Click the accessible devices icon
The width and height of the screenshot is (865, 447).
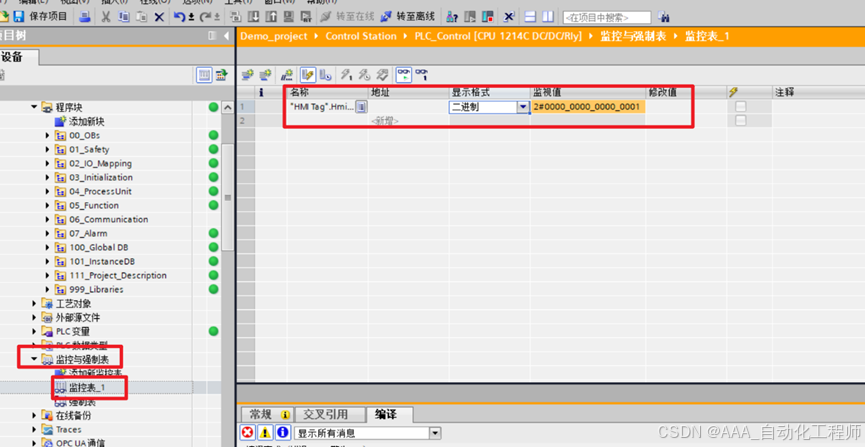[x=452, y=17]
